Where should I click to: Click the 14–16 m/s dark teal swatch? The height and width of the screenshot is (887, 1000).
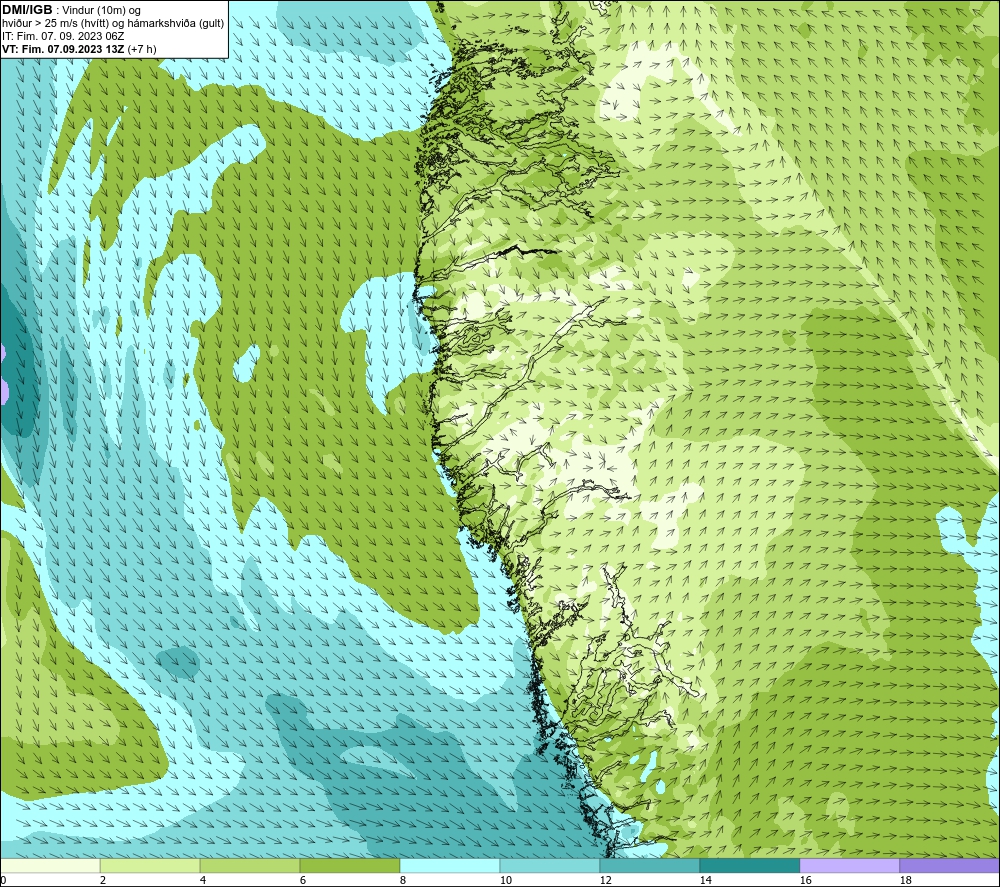click(x=749, y=865)
